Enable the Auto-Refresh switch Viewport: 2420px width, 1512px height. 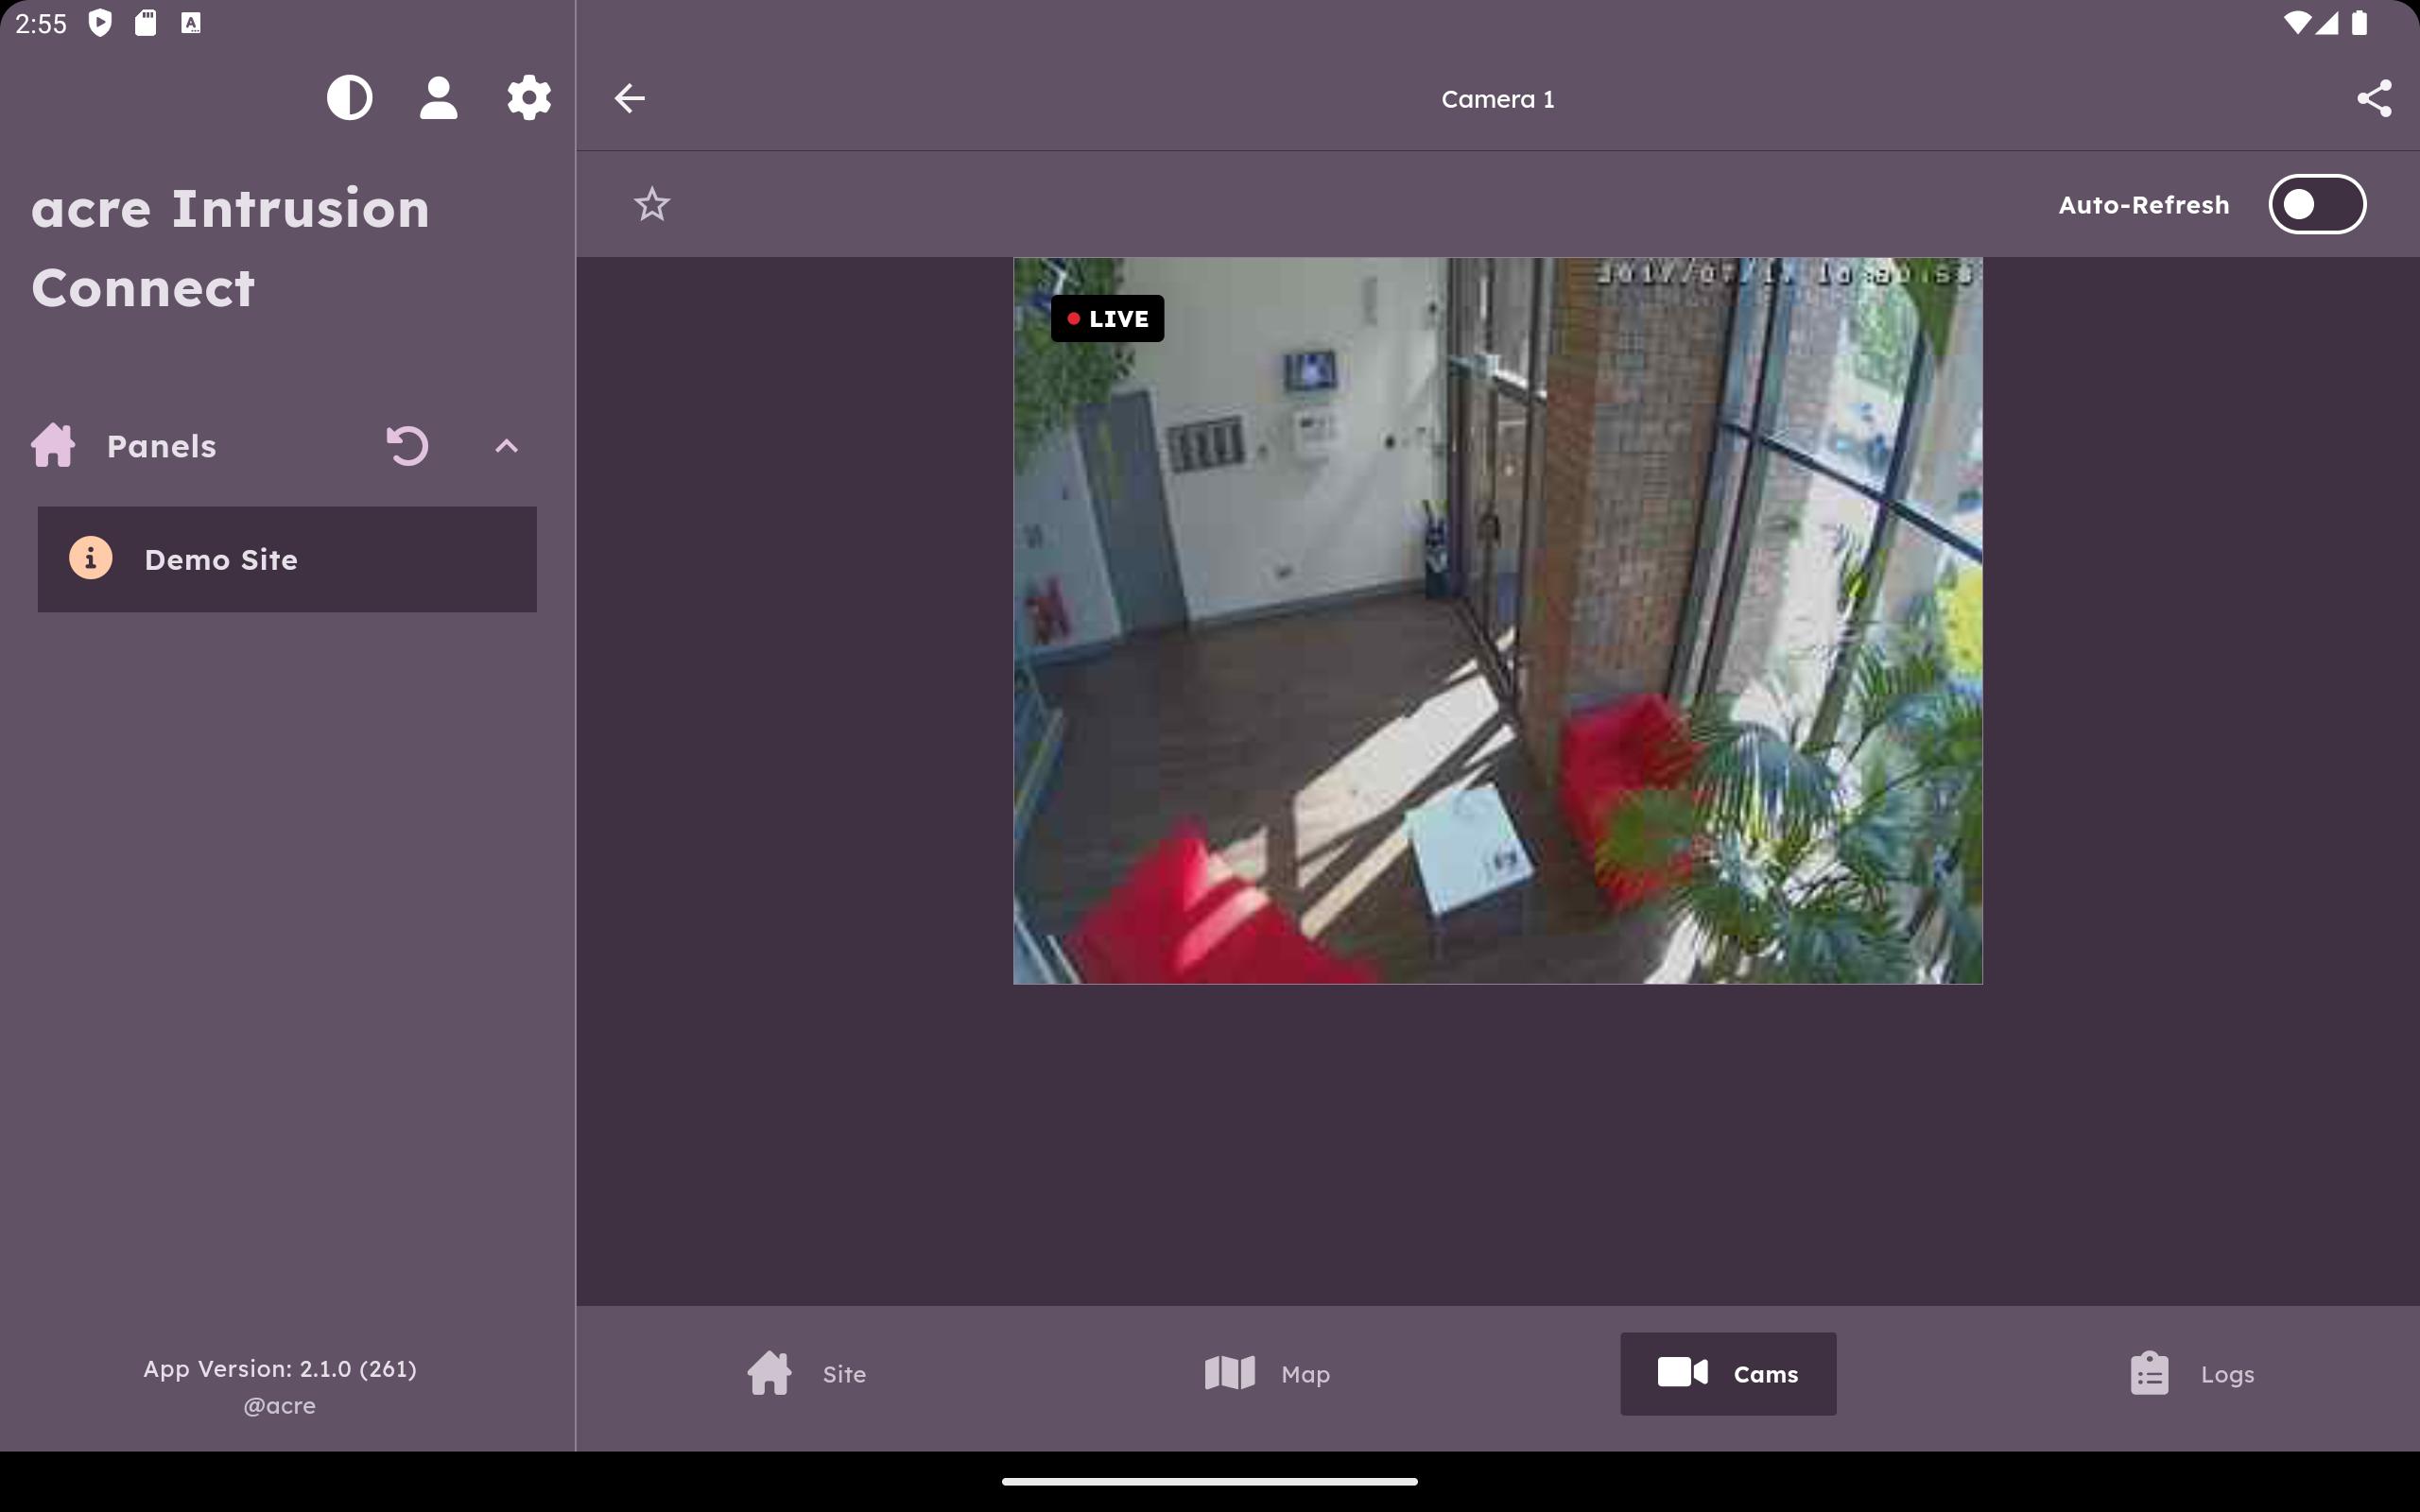tap(2317, 204)
